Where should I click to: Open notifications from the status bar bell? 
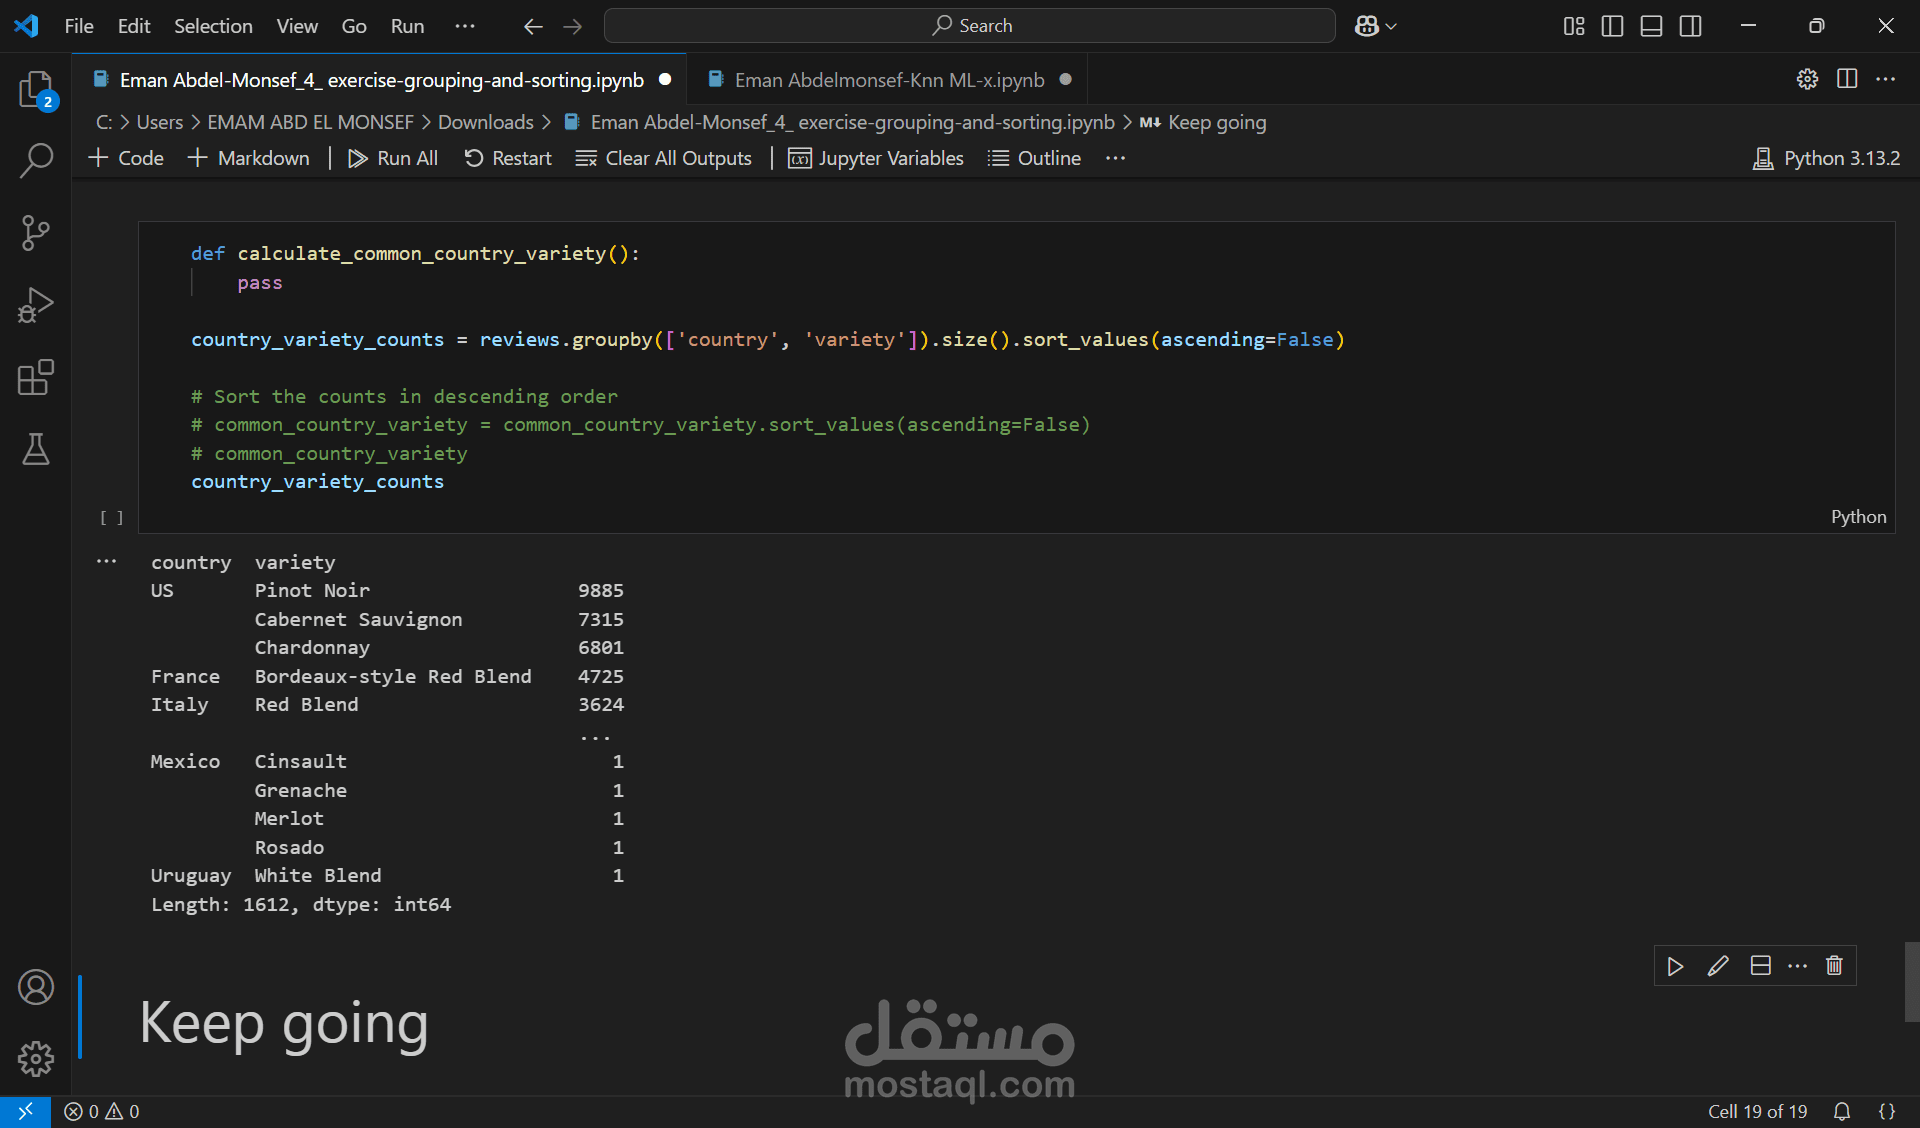coord(1841,1111)
